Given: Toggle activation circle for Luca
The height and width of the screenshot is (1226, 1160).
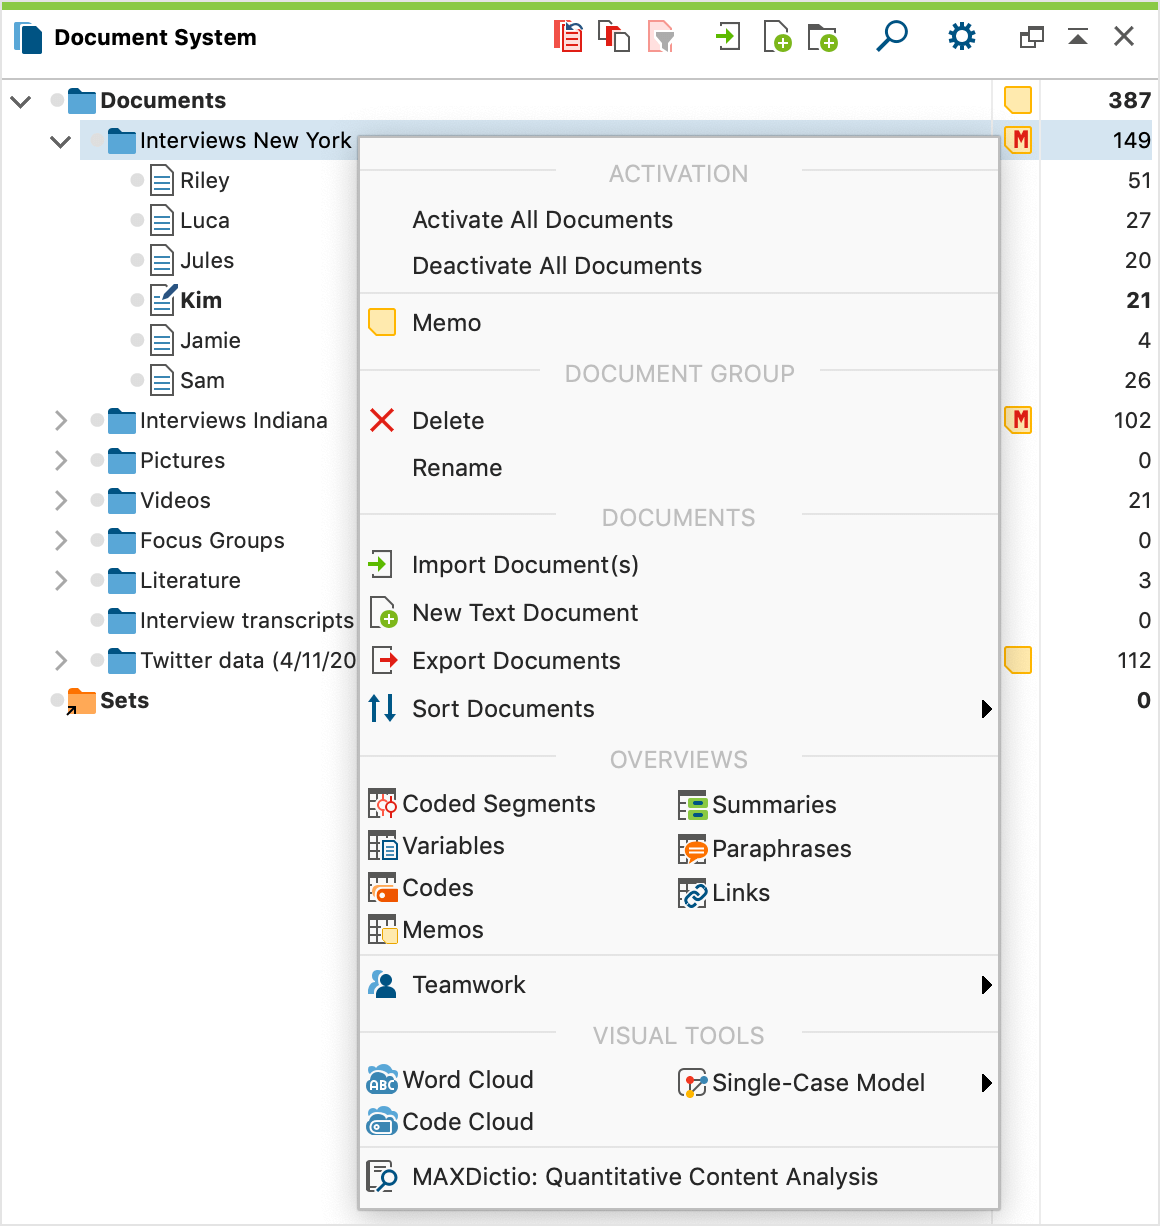Looking at the screenshot, I should (137, 220).
